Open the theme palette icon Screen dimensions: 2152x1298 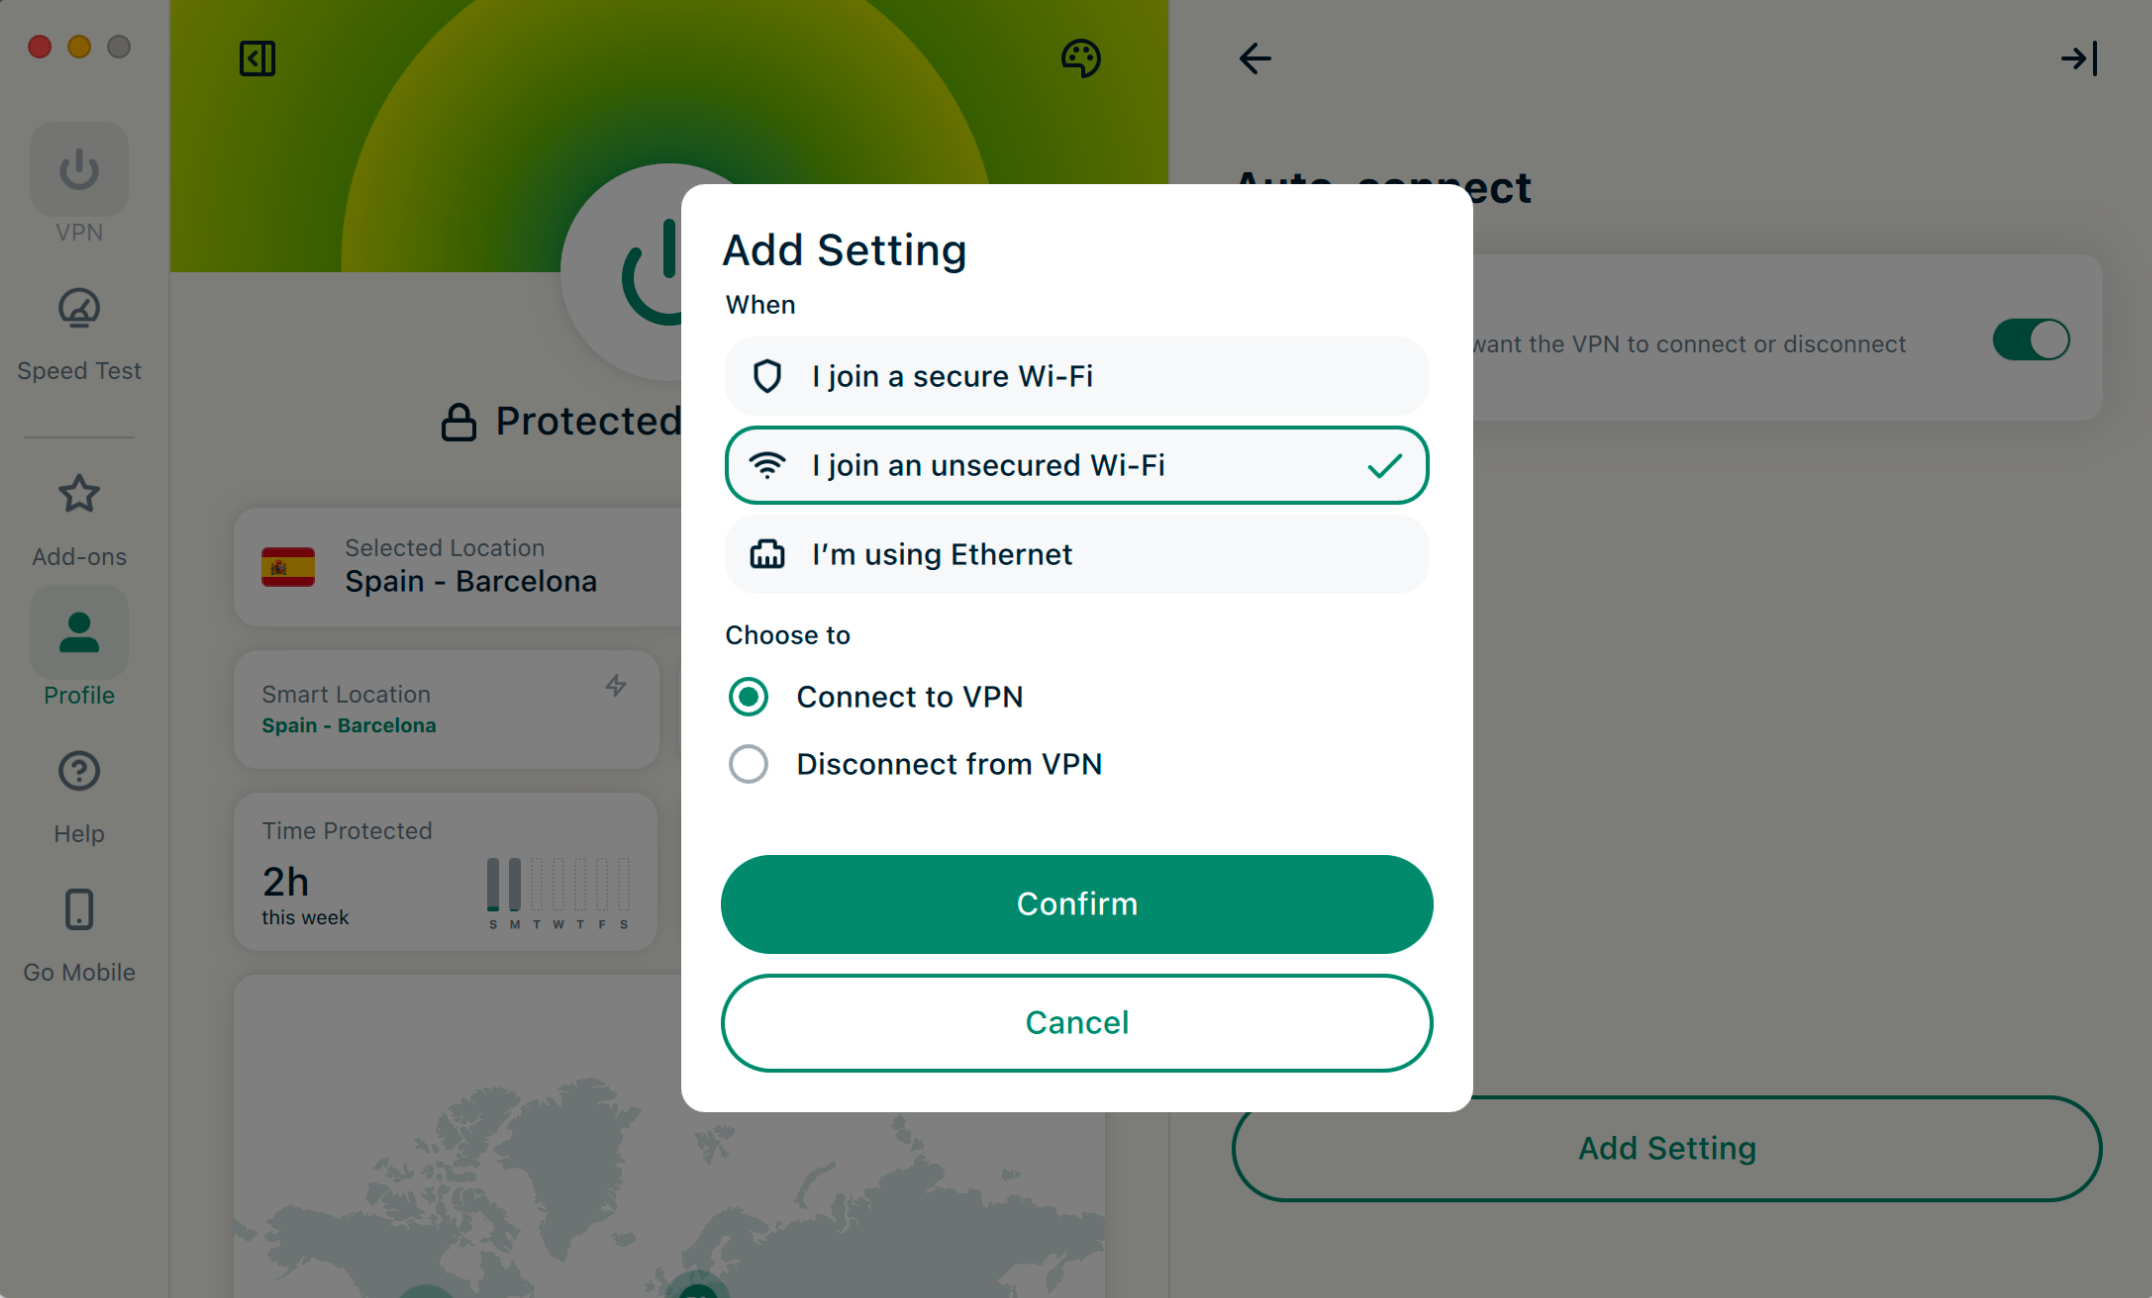(1080, 58)
